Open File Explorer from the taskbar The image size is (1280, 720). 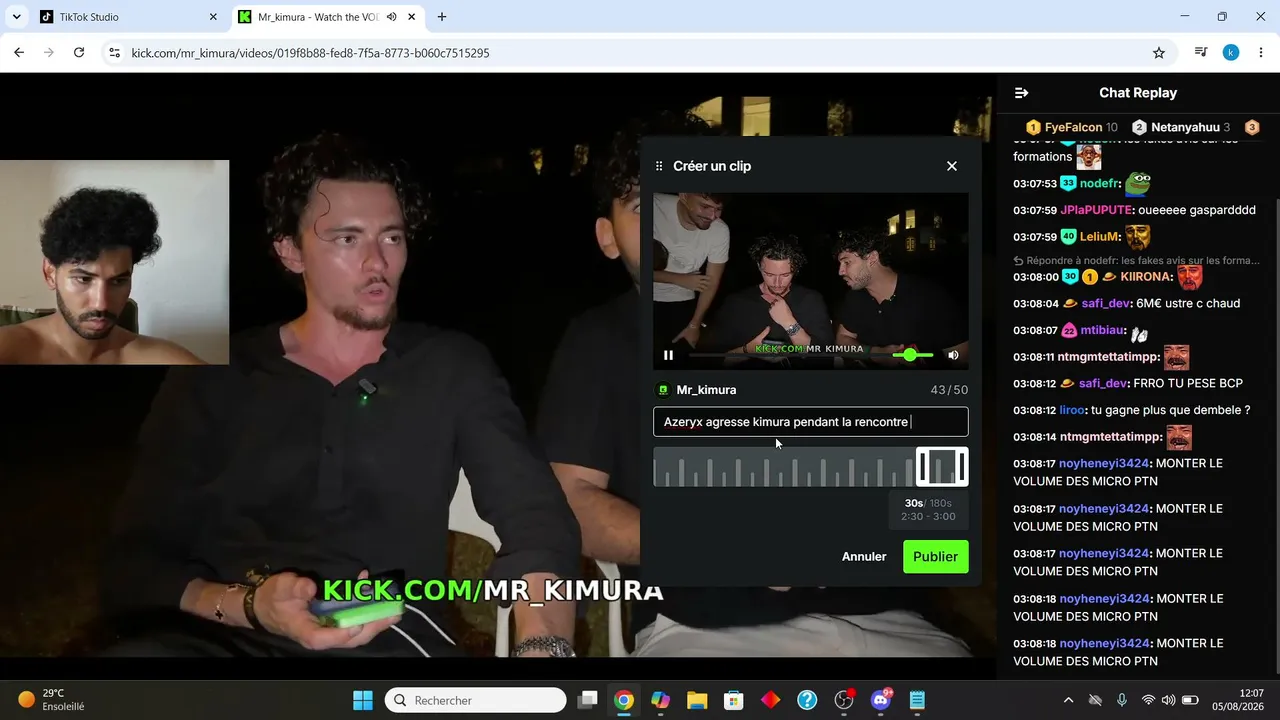[697, 700]
